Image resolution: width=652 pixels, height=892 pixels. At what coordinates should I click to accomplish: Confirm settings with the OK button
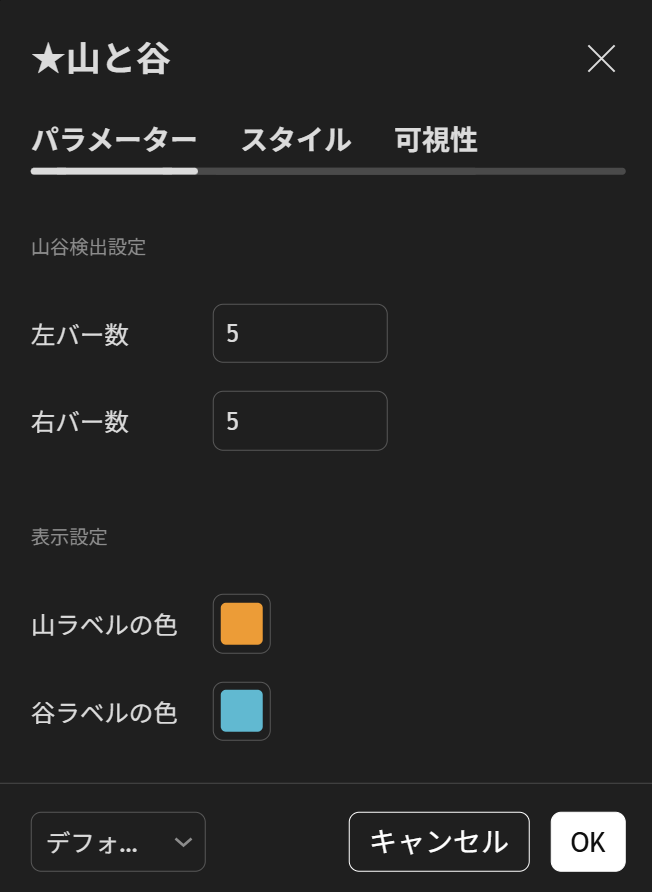click(588, 842)
